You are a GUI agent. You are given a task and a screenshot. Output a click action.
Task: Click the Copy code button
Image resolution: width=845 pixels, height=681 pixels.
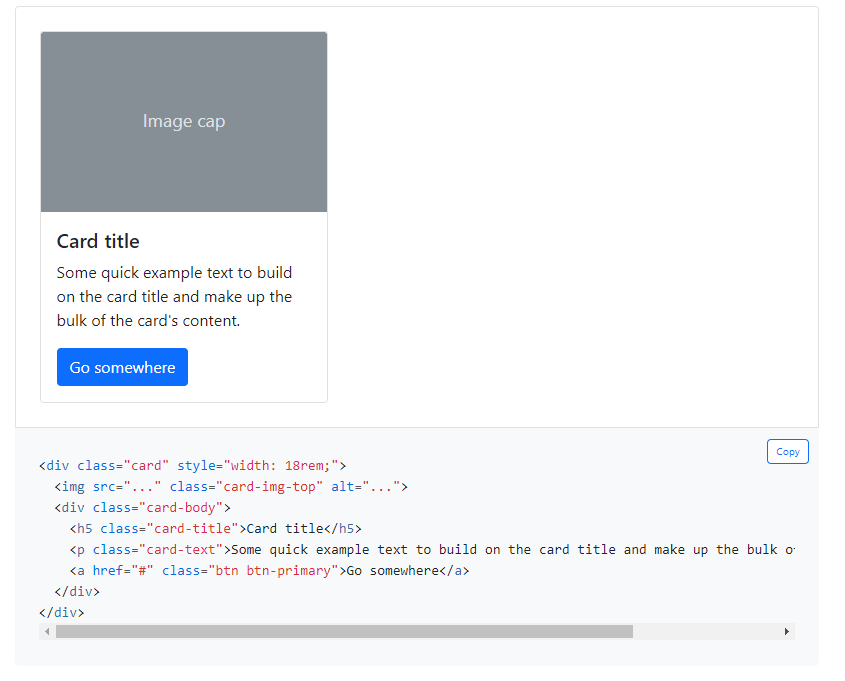tap(787, 451)
